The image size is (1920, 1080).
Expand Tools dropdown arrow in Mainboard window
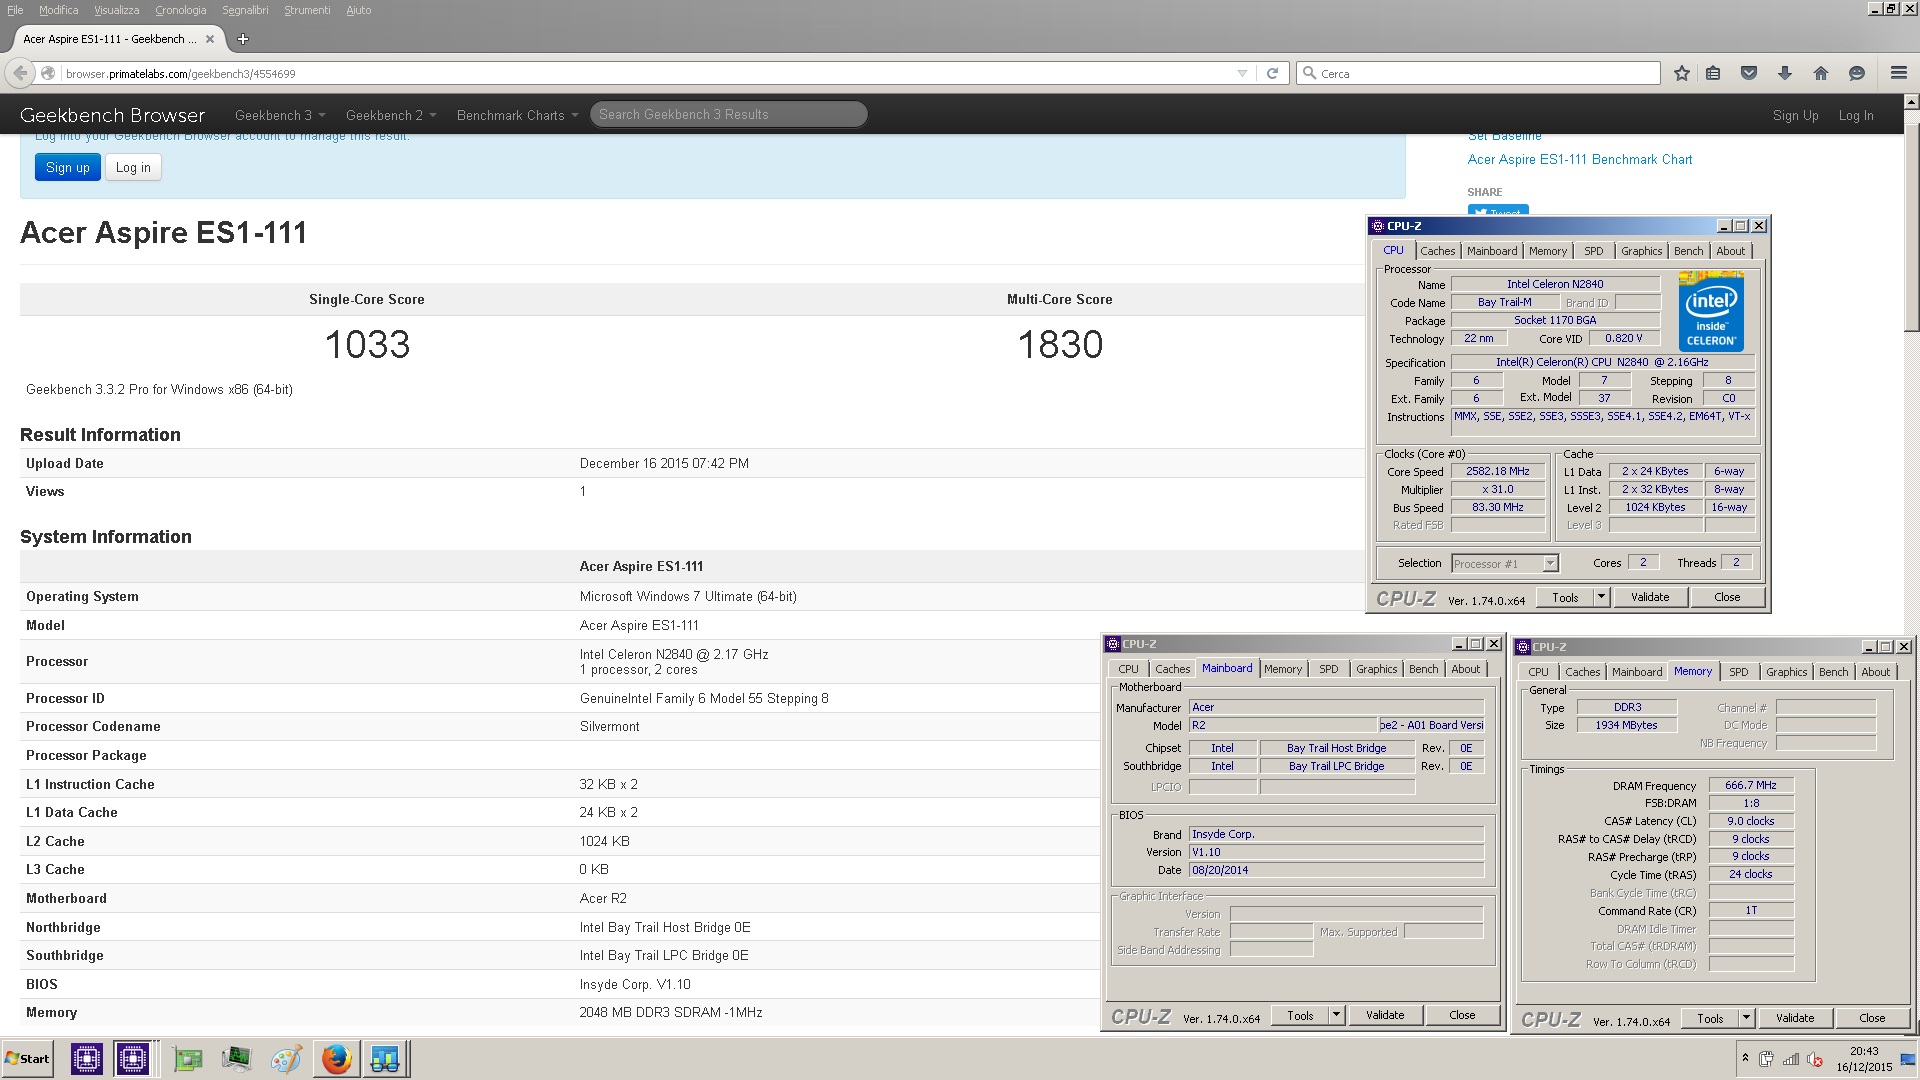[x=1335, y=1015]
